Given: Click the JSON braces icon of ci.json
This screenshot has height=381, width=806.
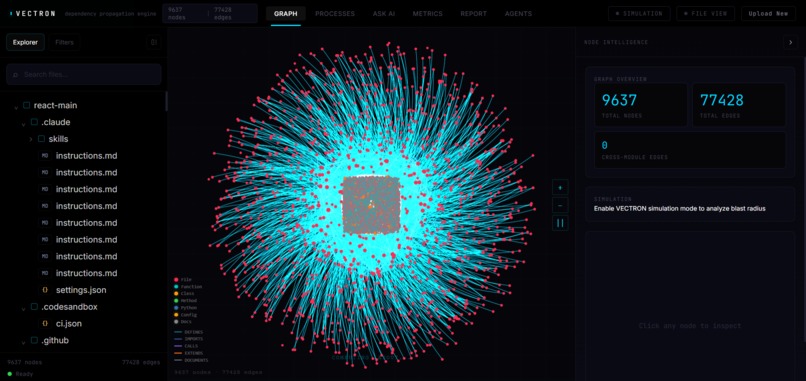Looking at the screenshot, I should (45, 323).
